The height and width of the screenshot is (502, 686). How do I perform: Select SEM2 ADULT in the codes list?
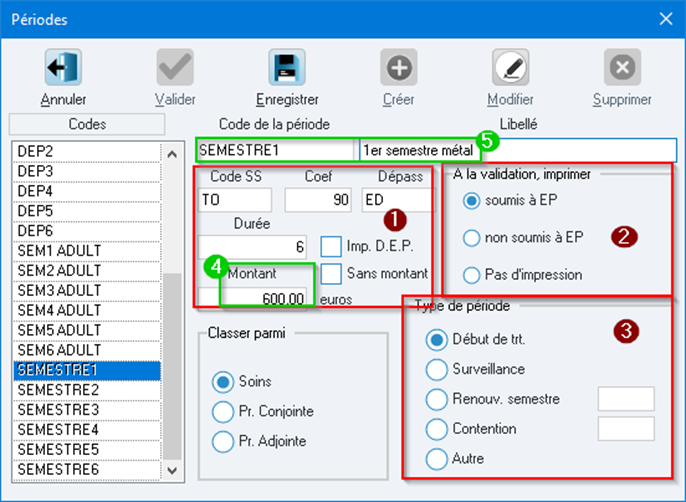[87, 271]
